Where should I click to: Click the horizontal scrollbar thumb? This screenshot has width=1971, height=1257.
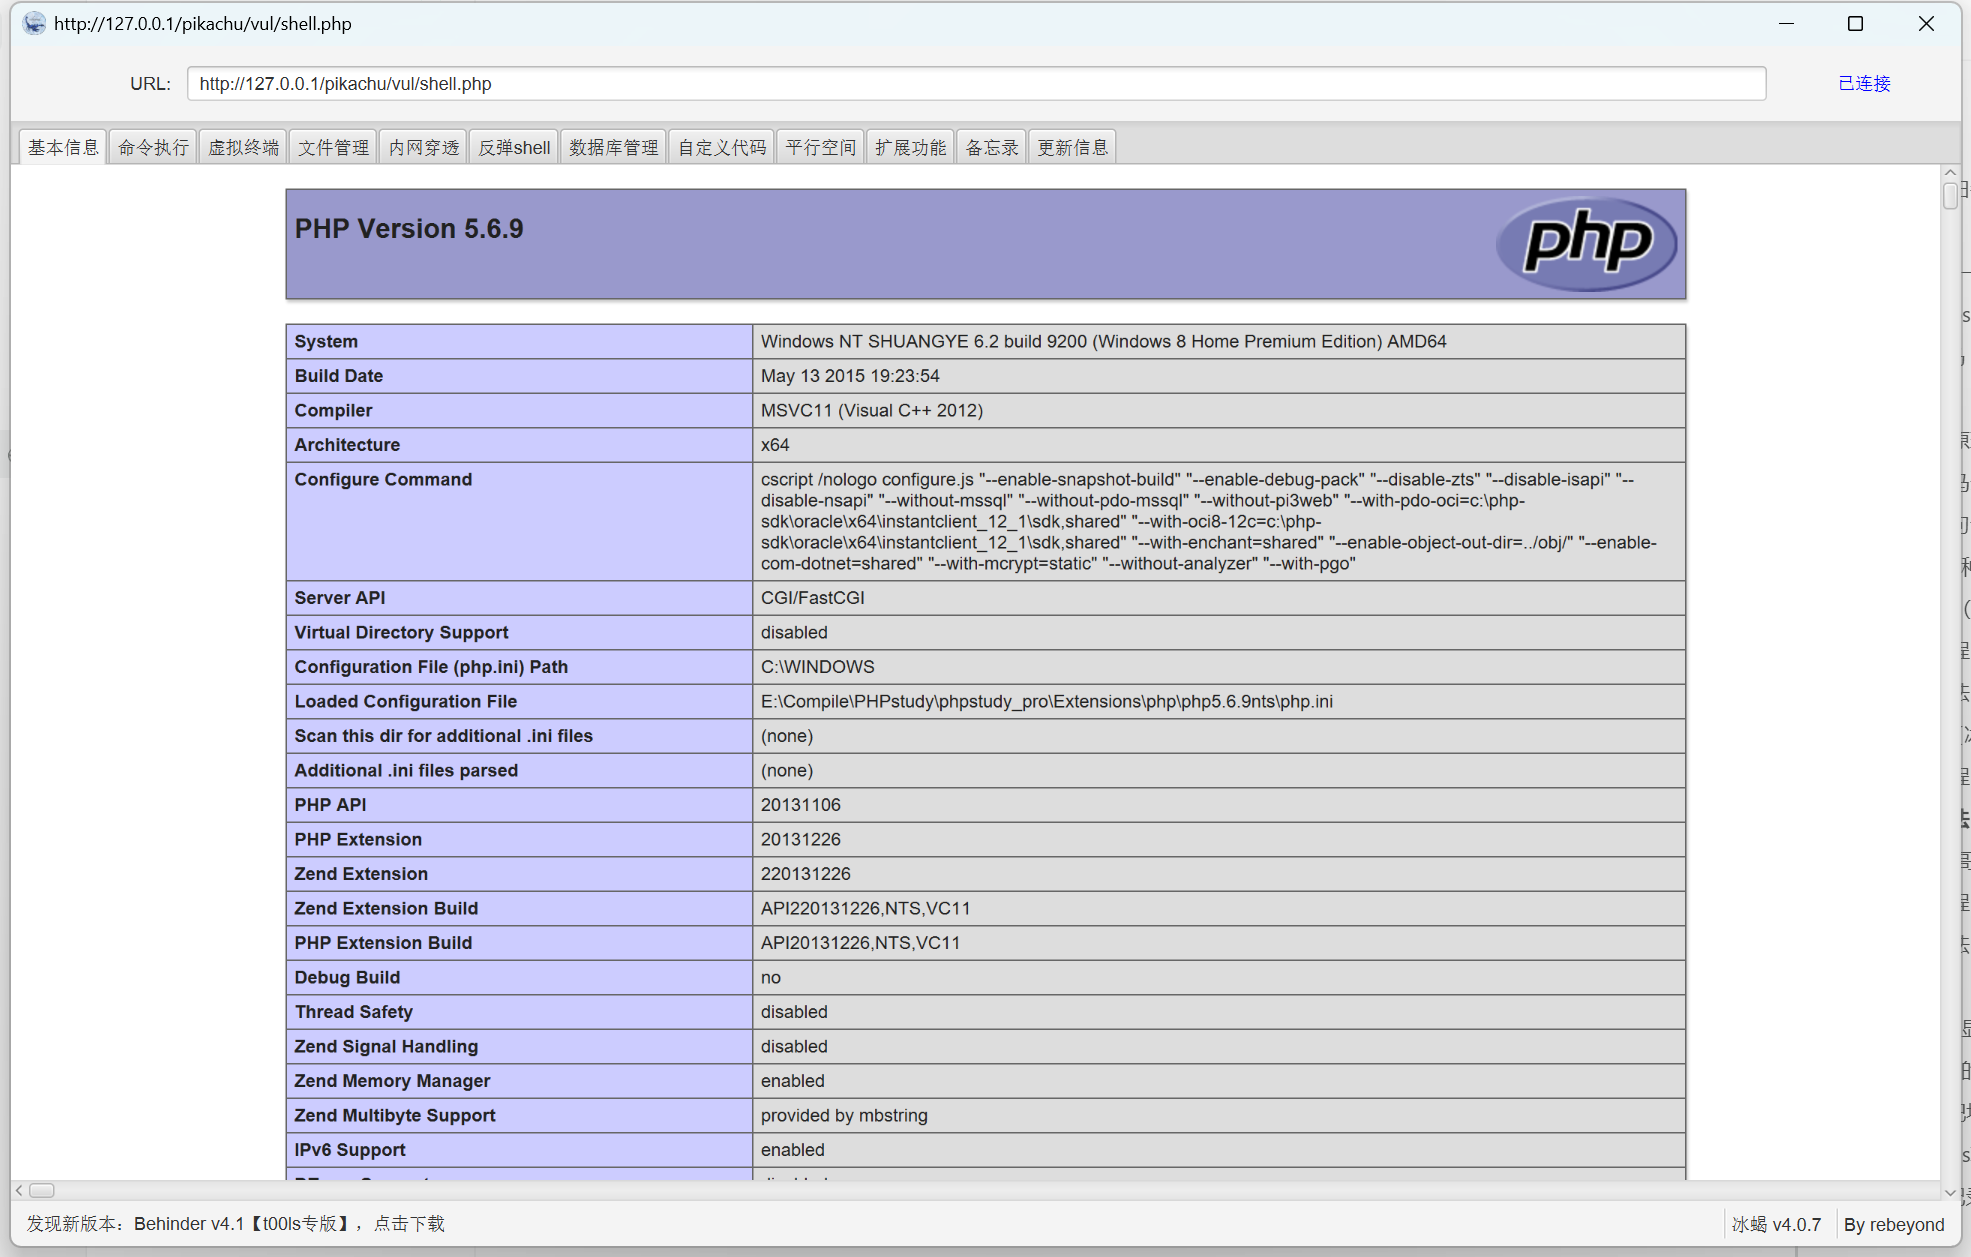coord(42,1190)
